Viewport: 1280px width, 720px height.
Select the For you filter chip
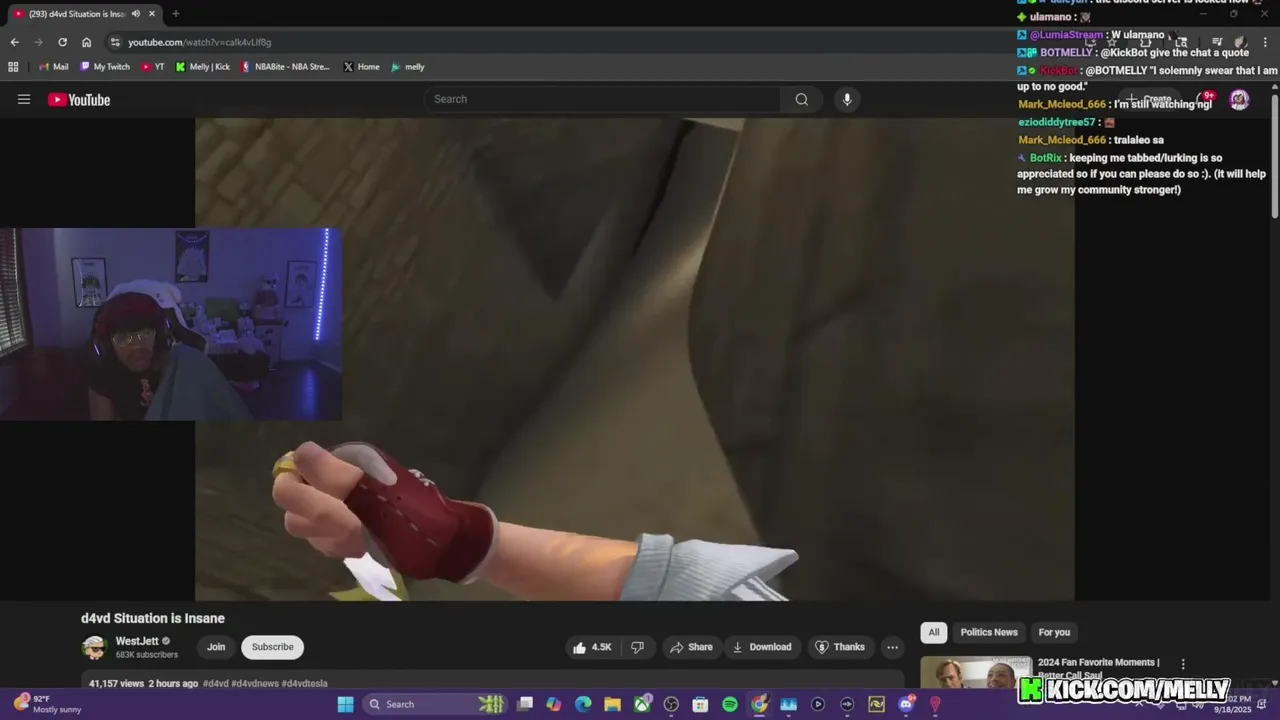(x=1054, y=632)
